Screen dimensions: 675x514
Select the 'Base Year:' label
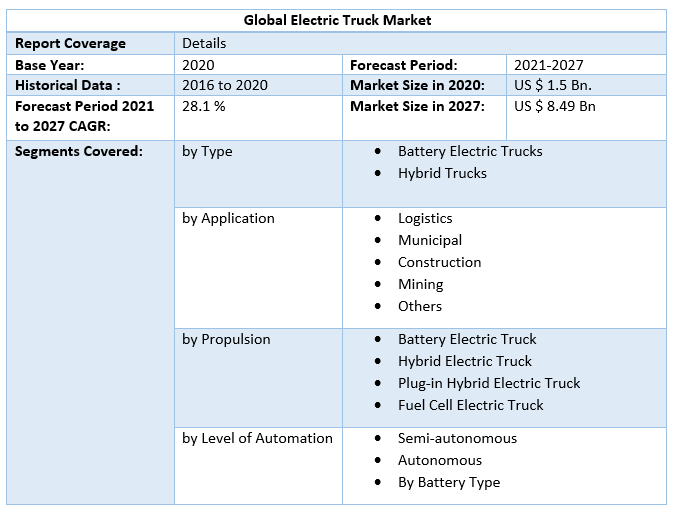point(50,64)
